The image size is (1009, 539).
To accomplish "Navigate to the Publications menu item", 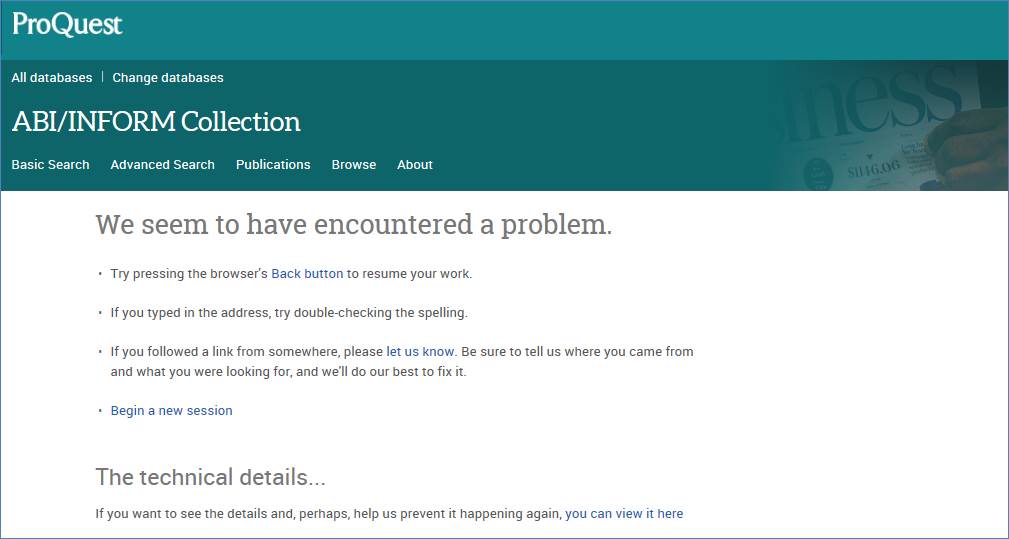I will point(273,165).
